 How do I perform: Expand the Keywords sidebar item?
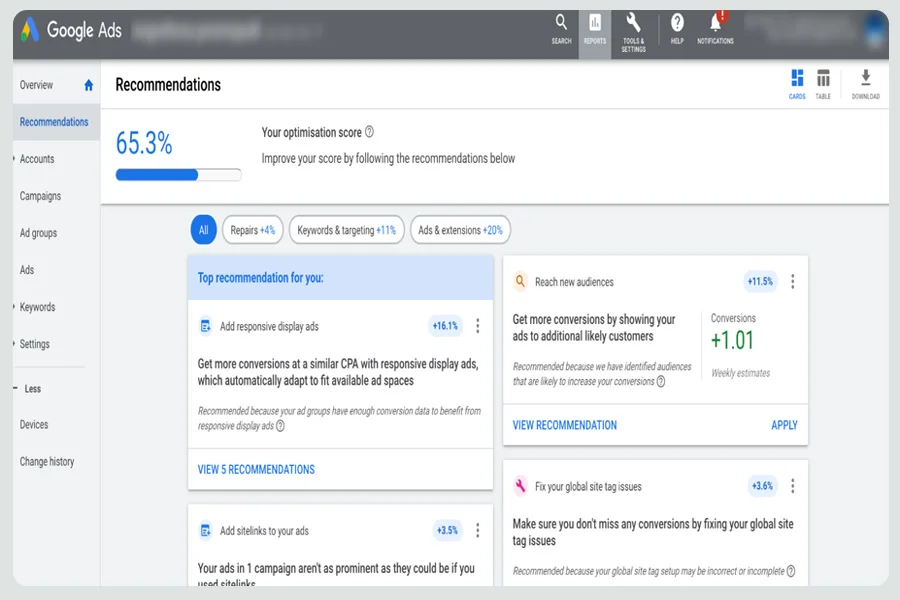tap(14, 307)
